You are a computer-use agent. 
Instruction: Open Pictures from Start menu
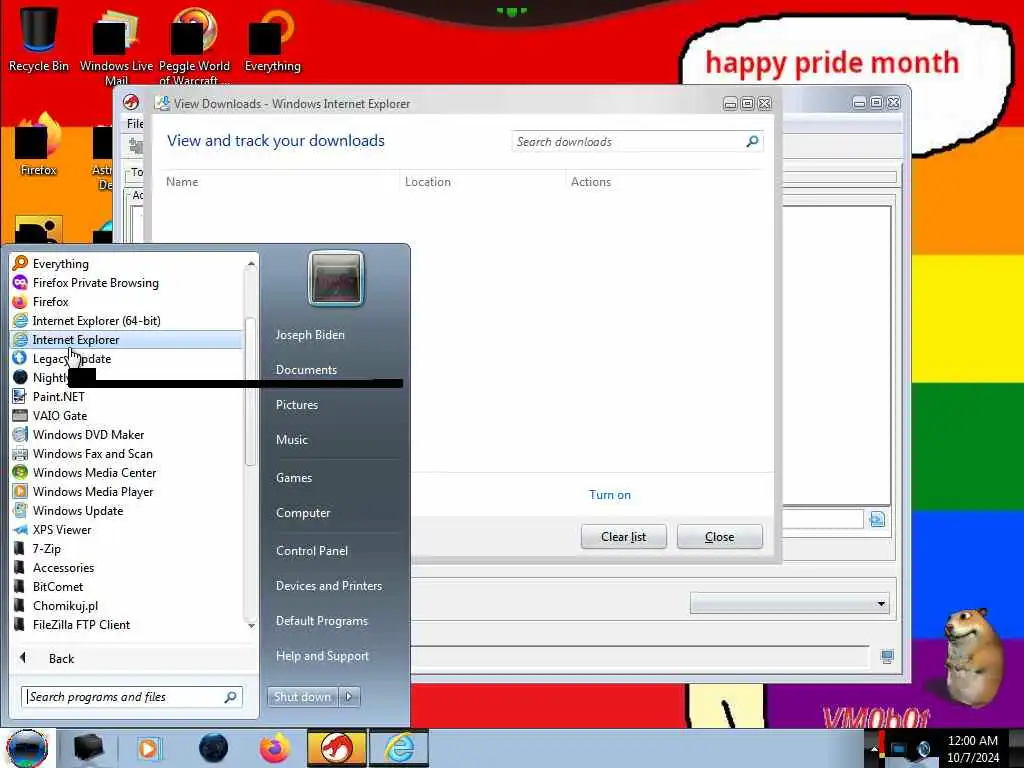[x=296, y=405]
